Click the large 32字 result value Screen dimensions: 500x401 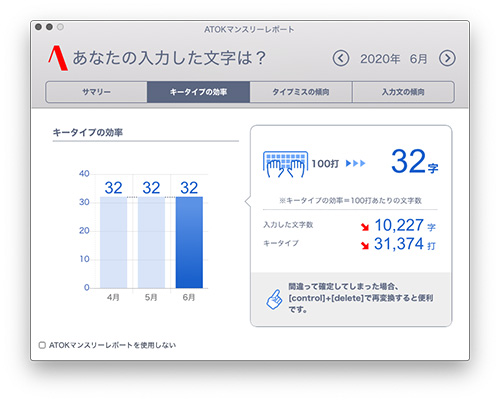click(x=414, y=162)
